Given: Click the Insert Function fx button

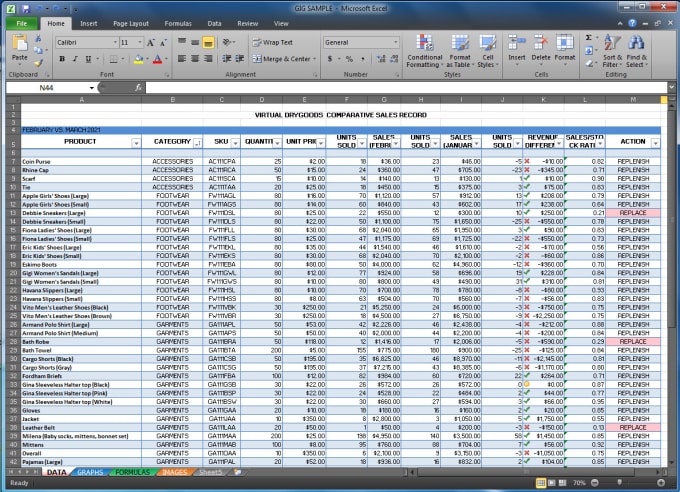Looking at the screenshot, I should [138, 88].
